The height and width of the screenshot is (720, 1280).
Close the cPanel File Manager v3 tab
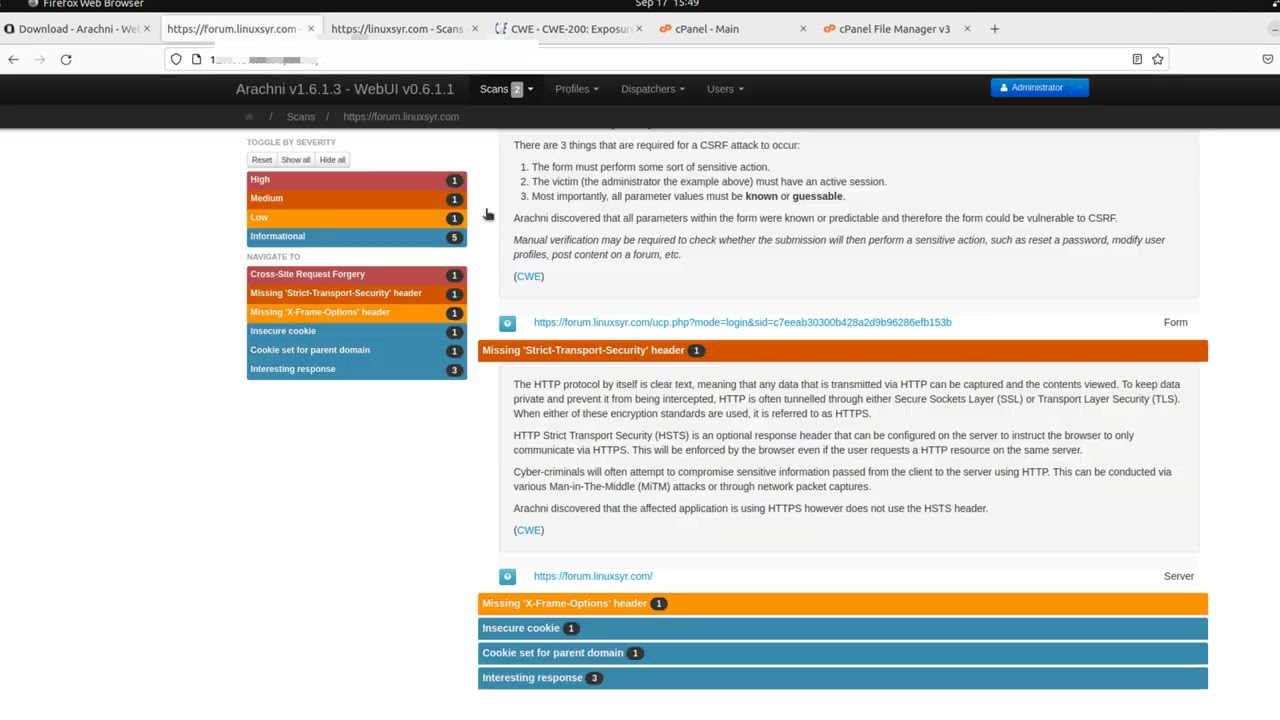click(x=967, y=29)
